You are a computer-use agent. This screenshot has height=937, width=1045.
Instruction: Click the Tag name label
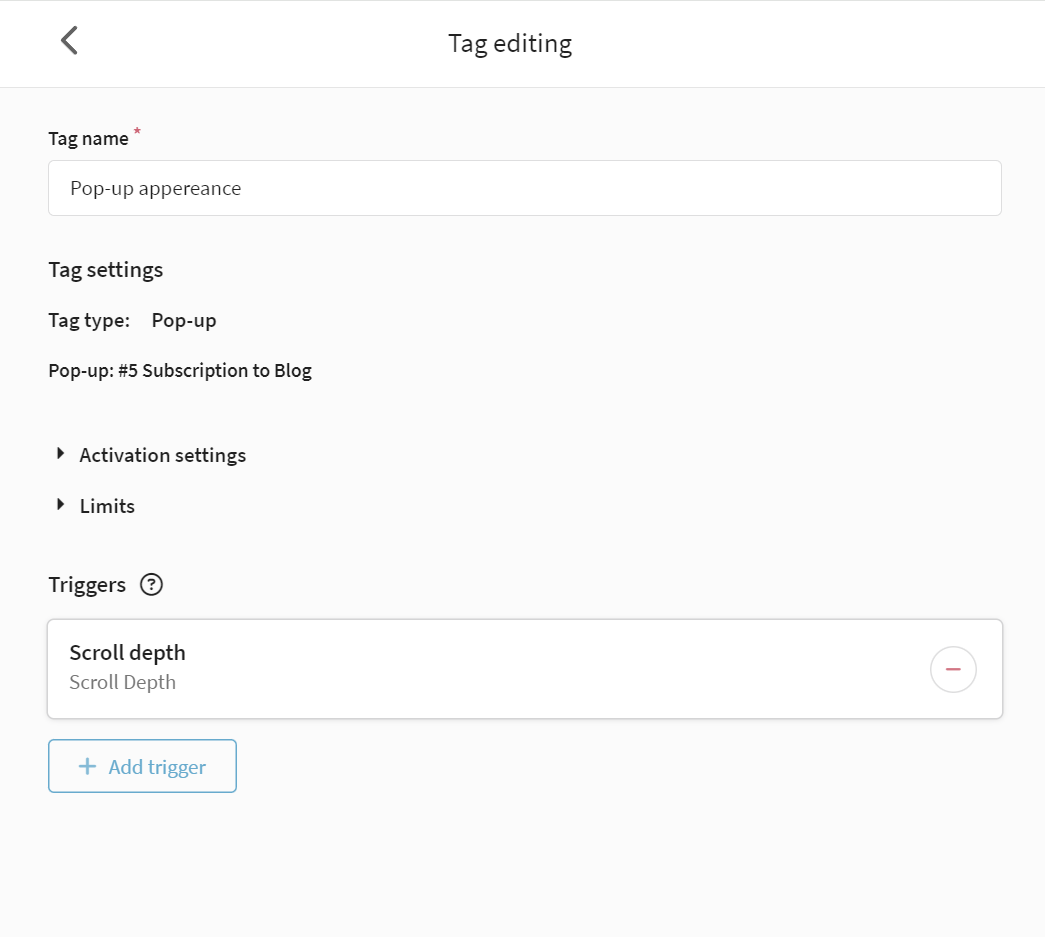pos(88,139)
